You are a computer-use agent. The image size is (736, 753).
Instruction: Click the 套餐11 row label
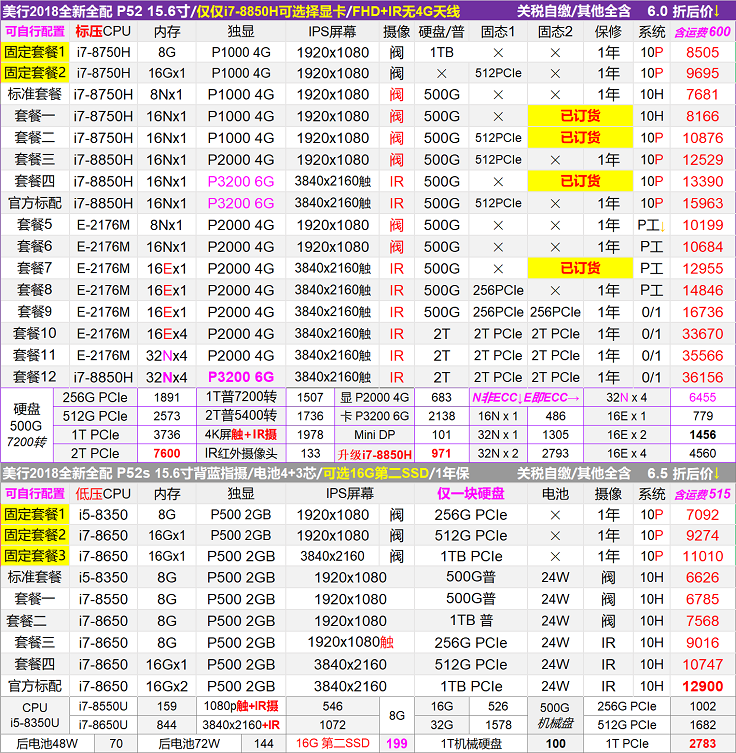click(35, 356)
